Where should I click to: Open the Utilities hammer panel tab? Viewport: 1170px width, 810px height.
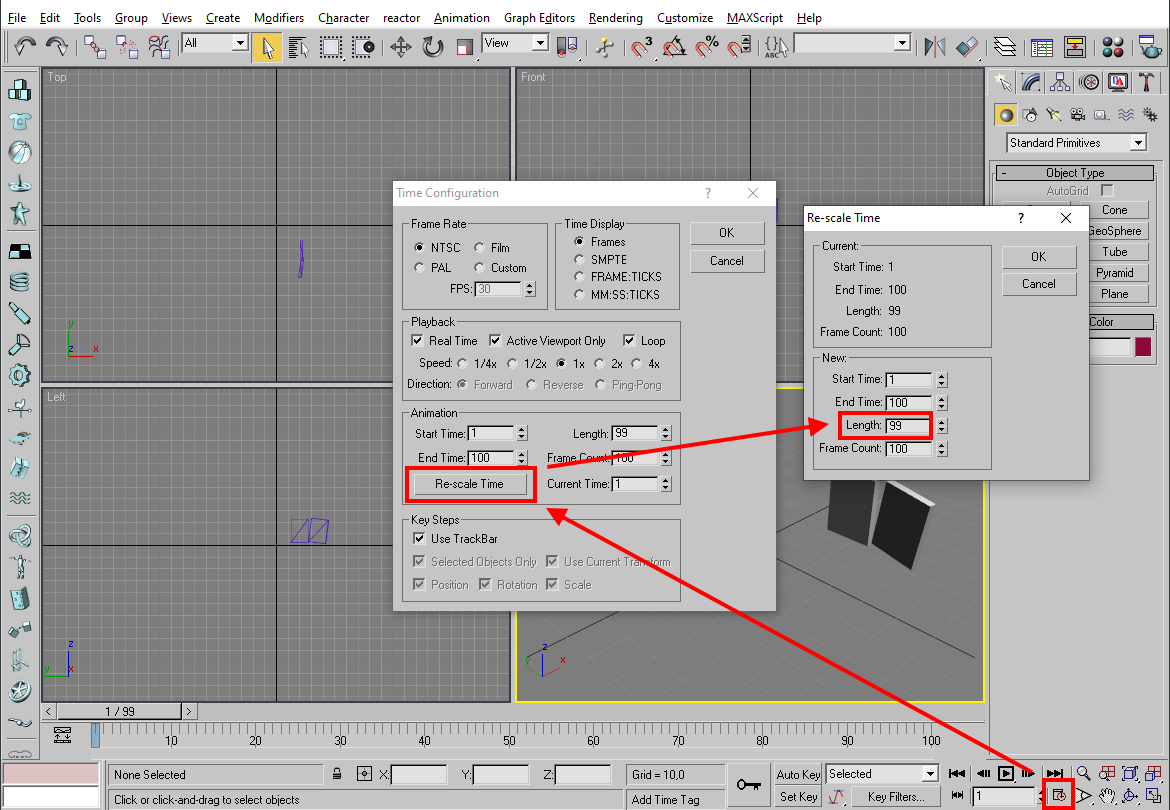1147,82
